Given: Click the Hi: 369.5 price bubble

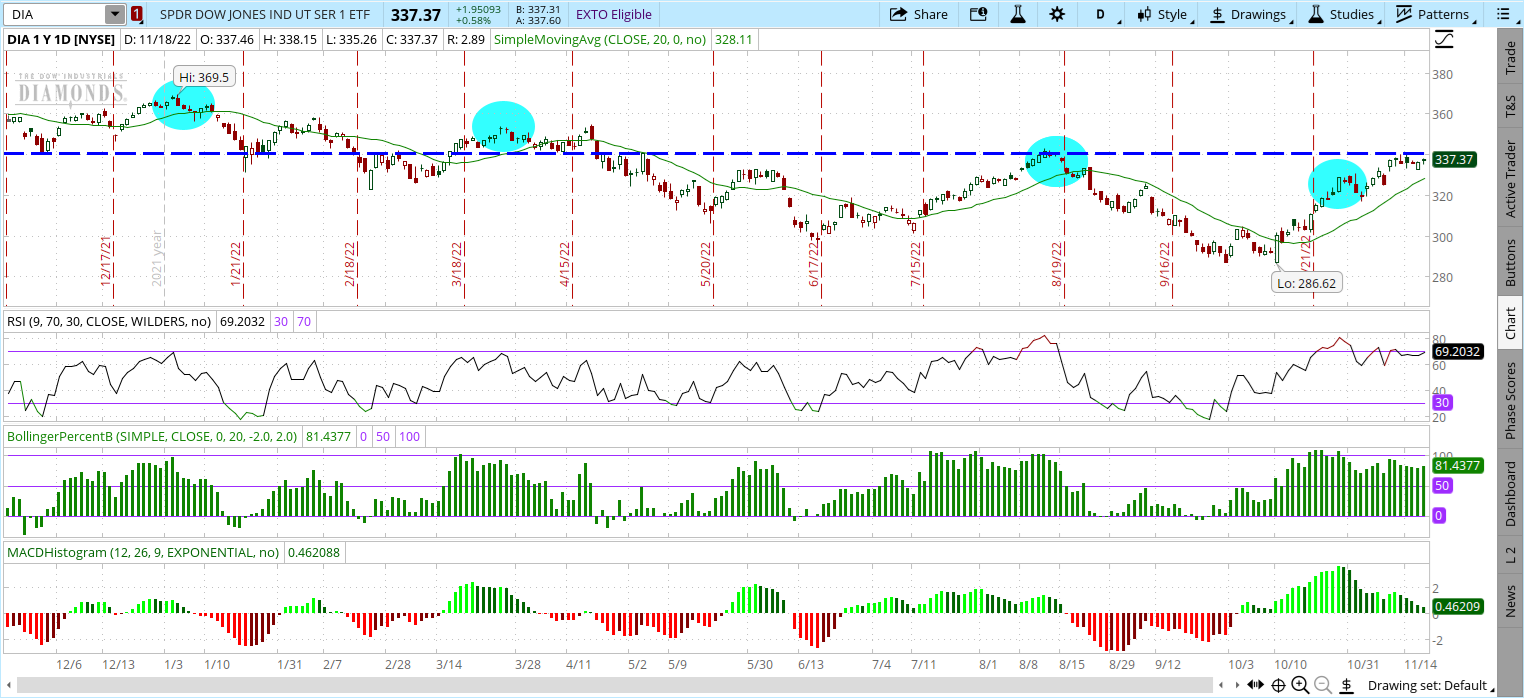Looking at the screenshot, I should (204, 77).
